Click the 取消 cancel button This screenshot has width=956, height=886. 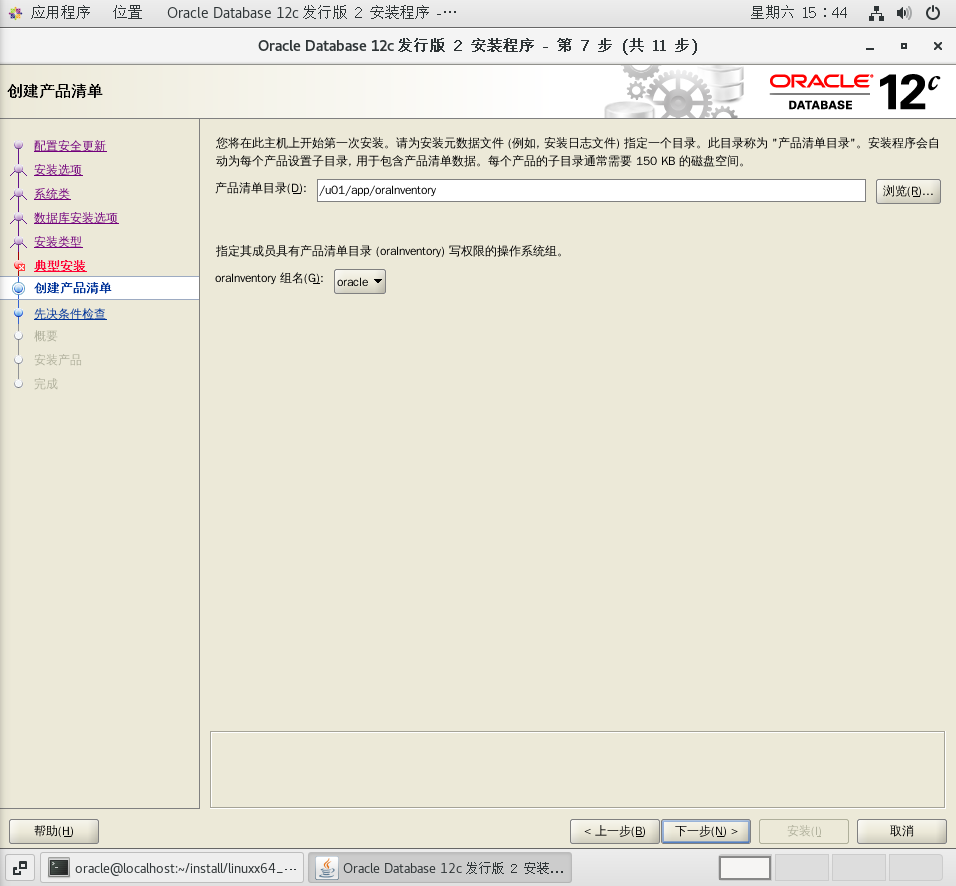click(902, 831)
